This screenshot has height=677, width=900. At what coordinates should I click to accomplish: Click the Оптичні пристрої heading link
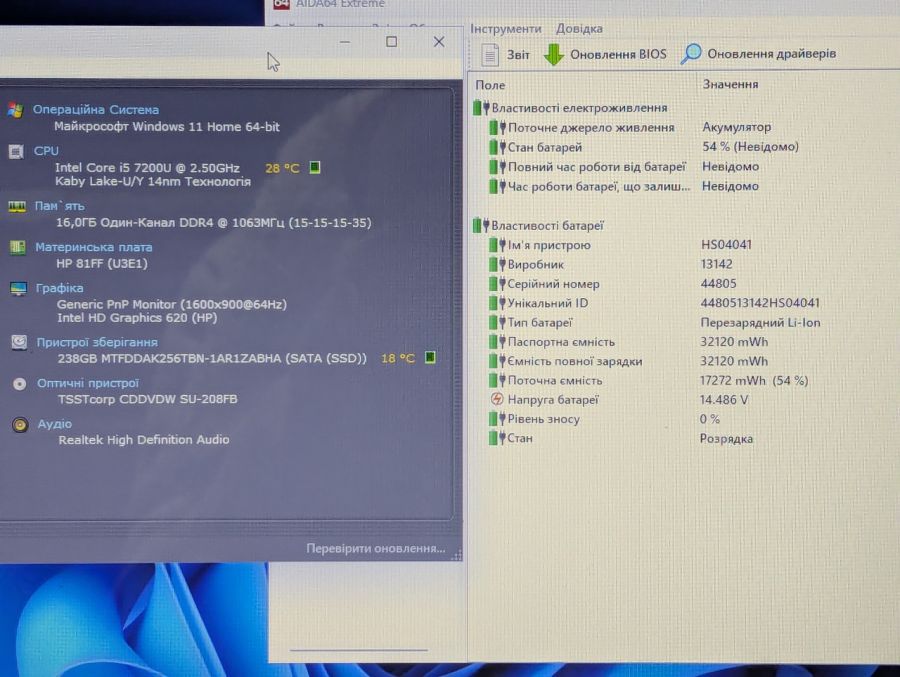coord(88,383)
